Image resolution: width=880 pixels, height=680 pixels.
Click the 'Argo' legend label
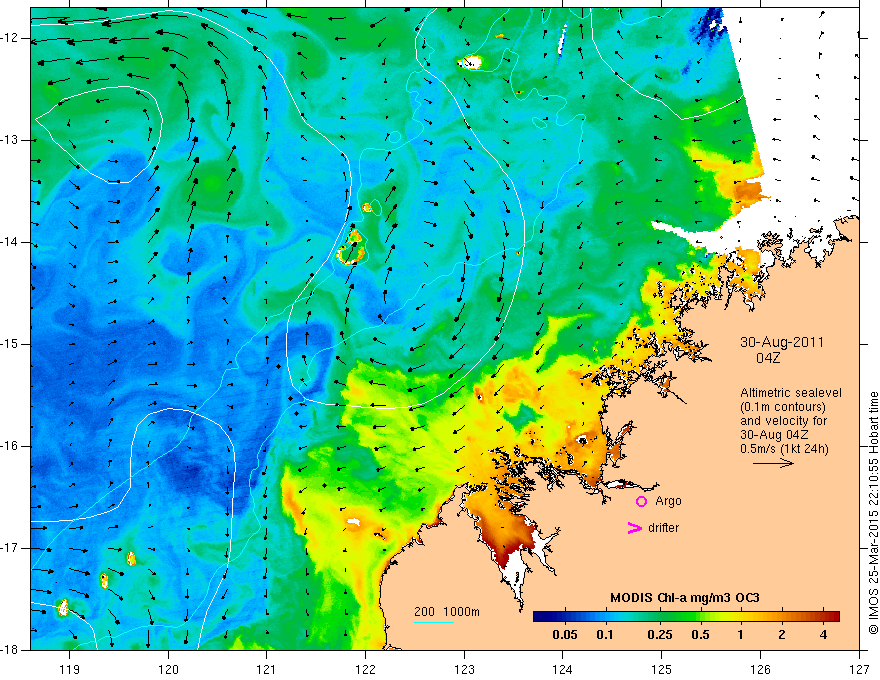pos(668,501)
